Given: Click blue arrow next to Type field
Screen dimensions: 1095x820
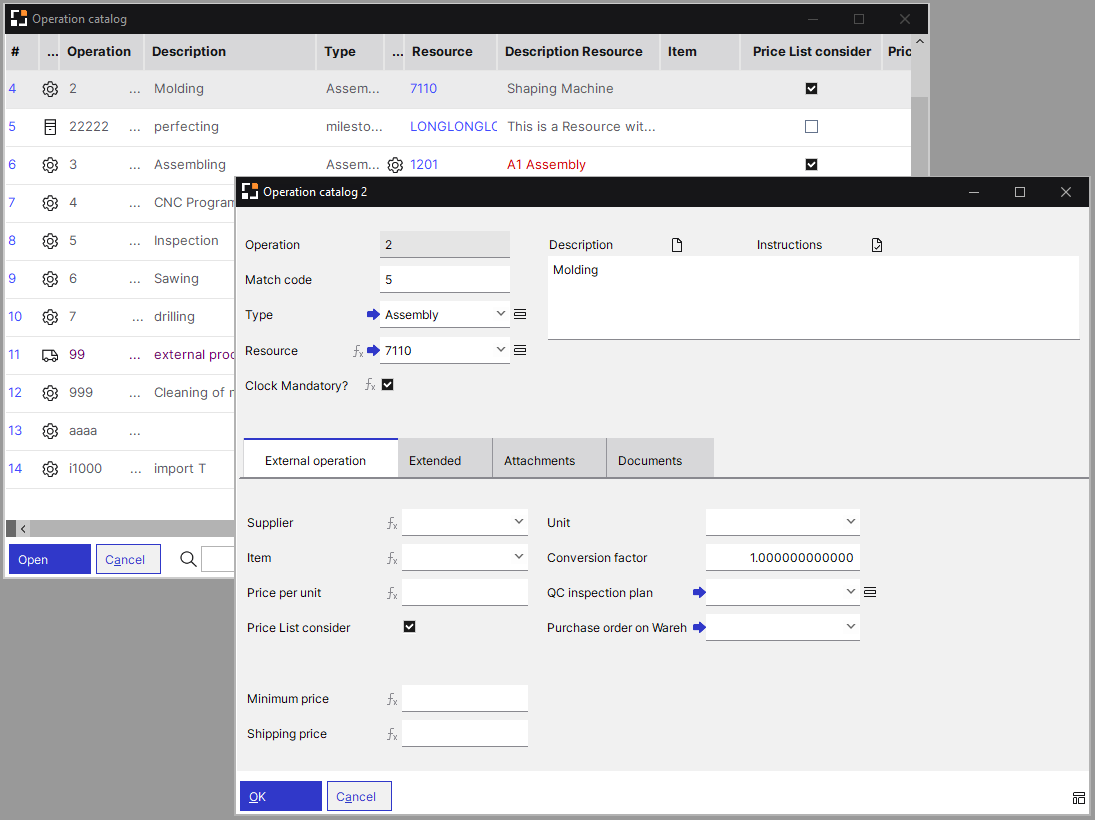Looking at the screenshot, I should pyautogui.click(x=373, y=315).
